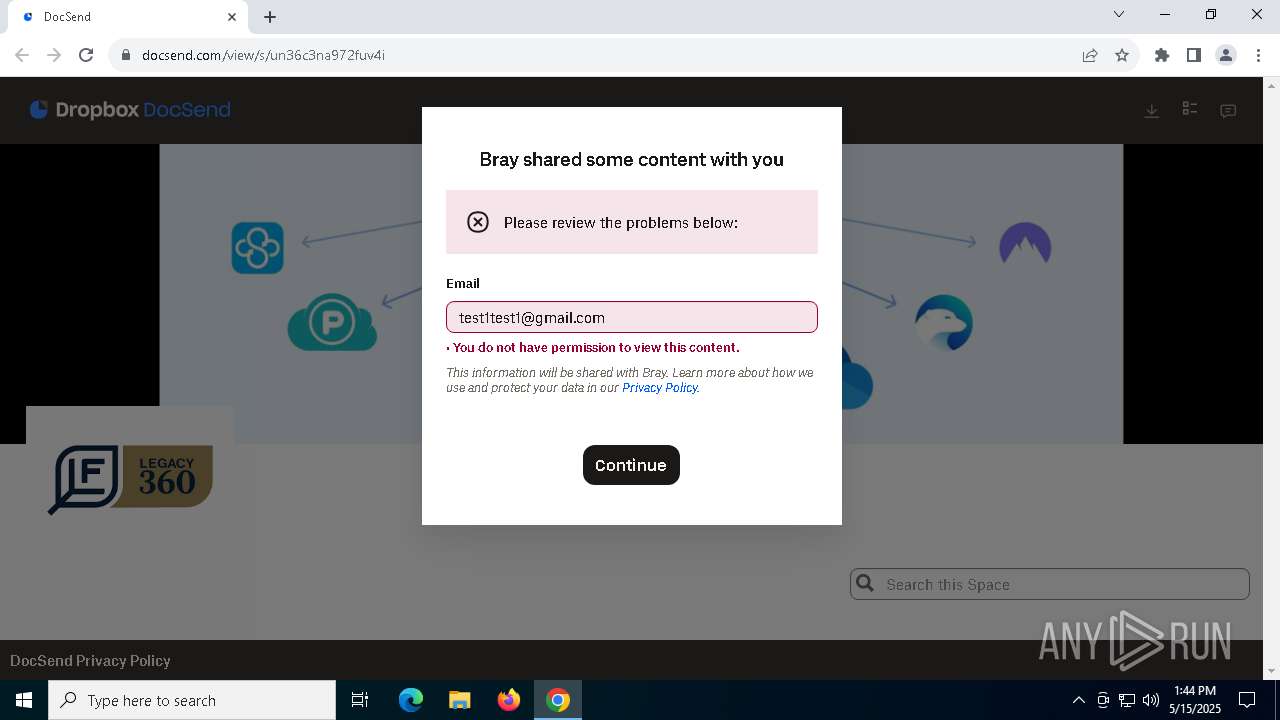The height and width of the screenshot is (720, 1280).
Task: Bookmark this tab with star icon
Action: click(x=1122, y=55)
